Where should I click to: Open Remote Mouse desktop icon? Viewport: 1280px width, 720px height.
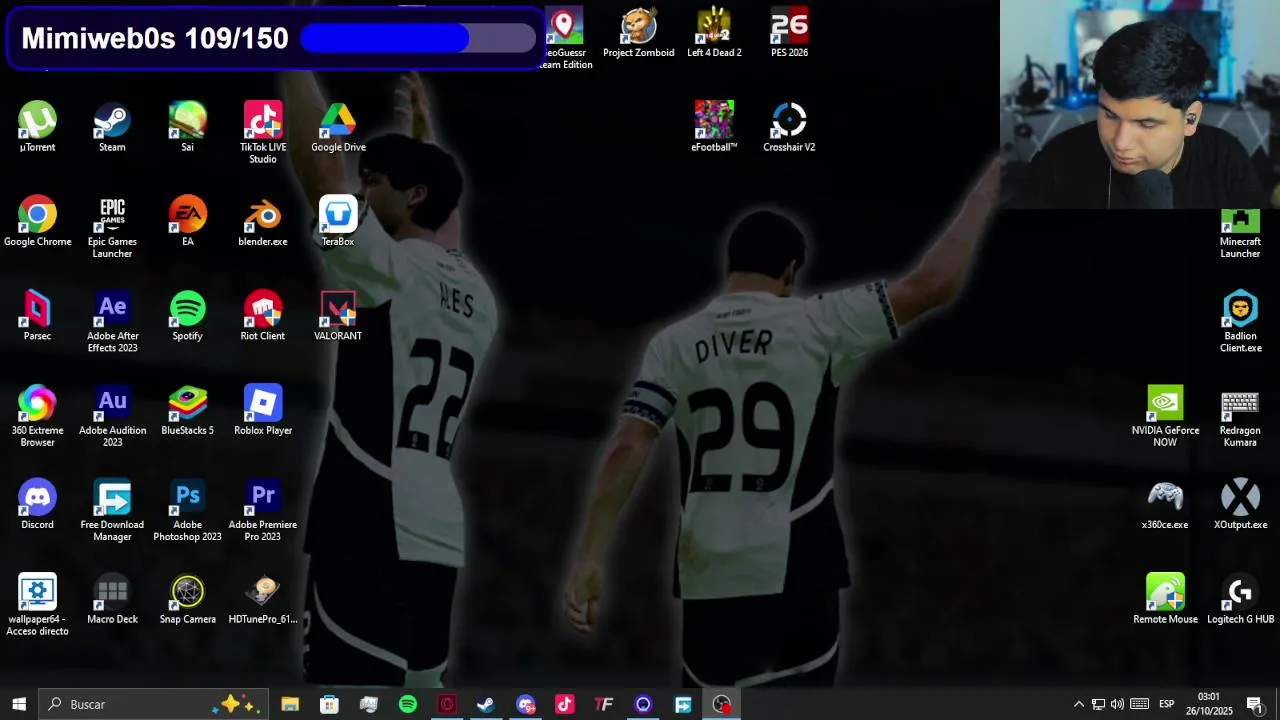click(x=1165, y=599)
